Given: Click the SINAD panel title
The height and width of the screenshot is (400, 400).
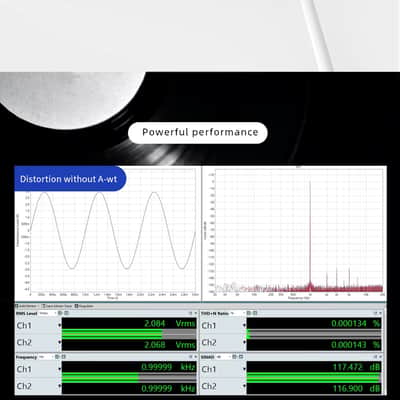Looking at the screenshot, I should point(208,357).
